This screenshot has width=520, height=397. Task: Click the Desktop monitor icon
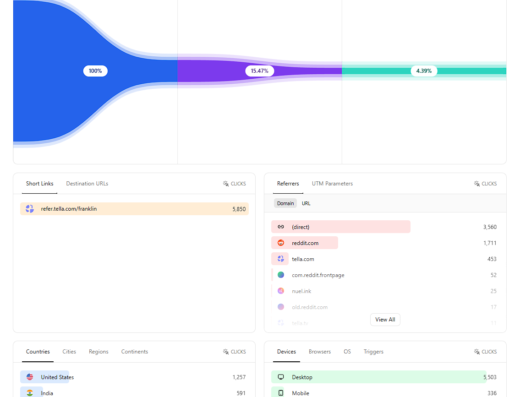tap(281, 377)
